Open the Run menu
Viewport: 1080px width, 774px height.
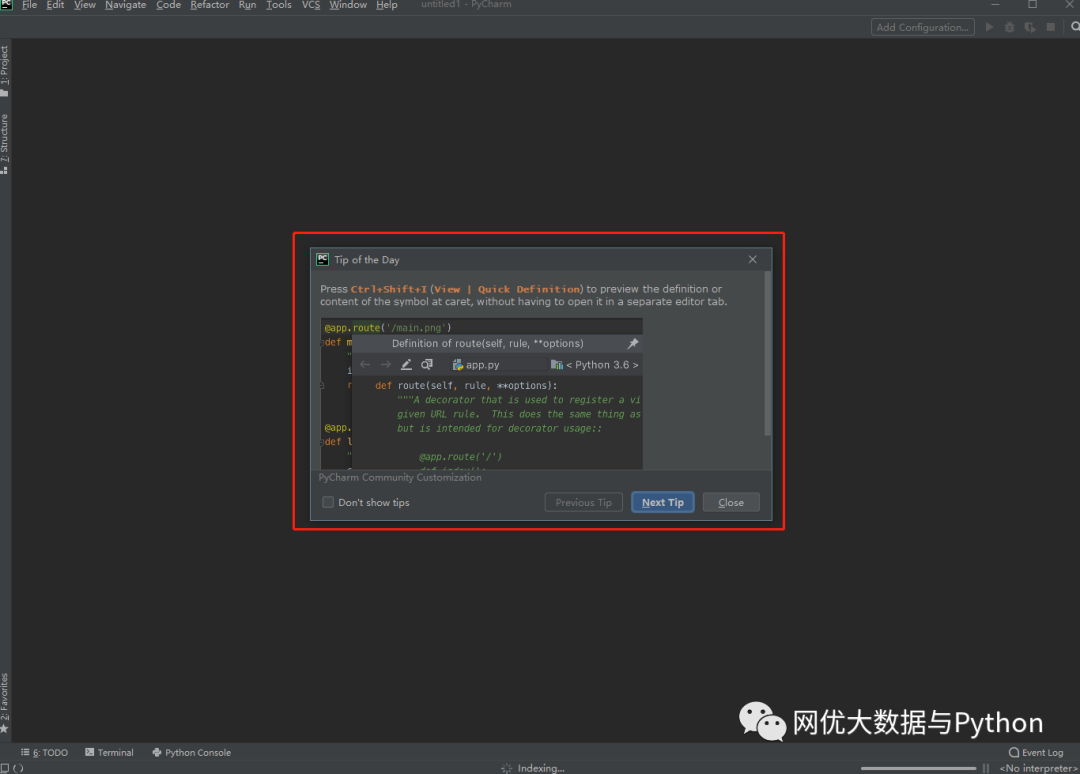tap(247, 5)
